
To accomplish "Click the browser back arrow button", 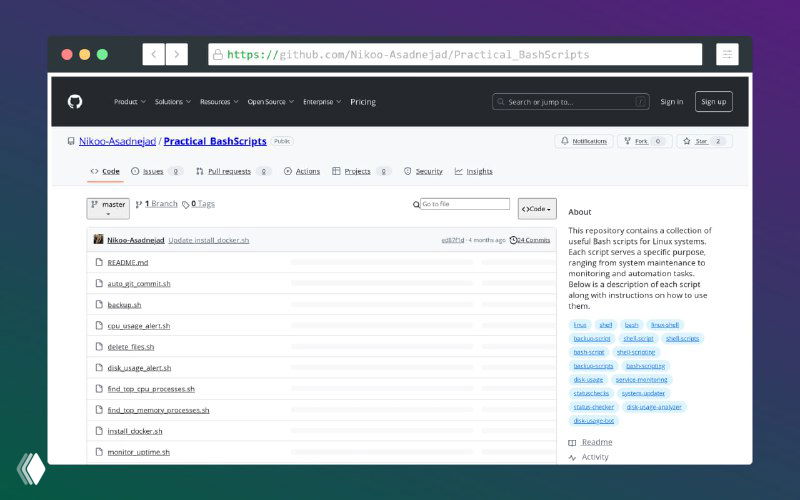I will click(x=153, y=54).
